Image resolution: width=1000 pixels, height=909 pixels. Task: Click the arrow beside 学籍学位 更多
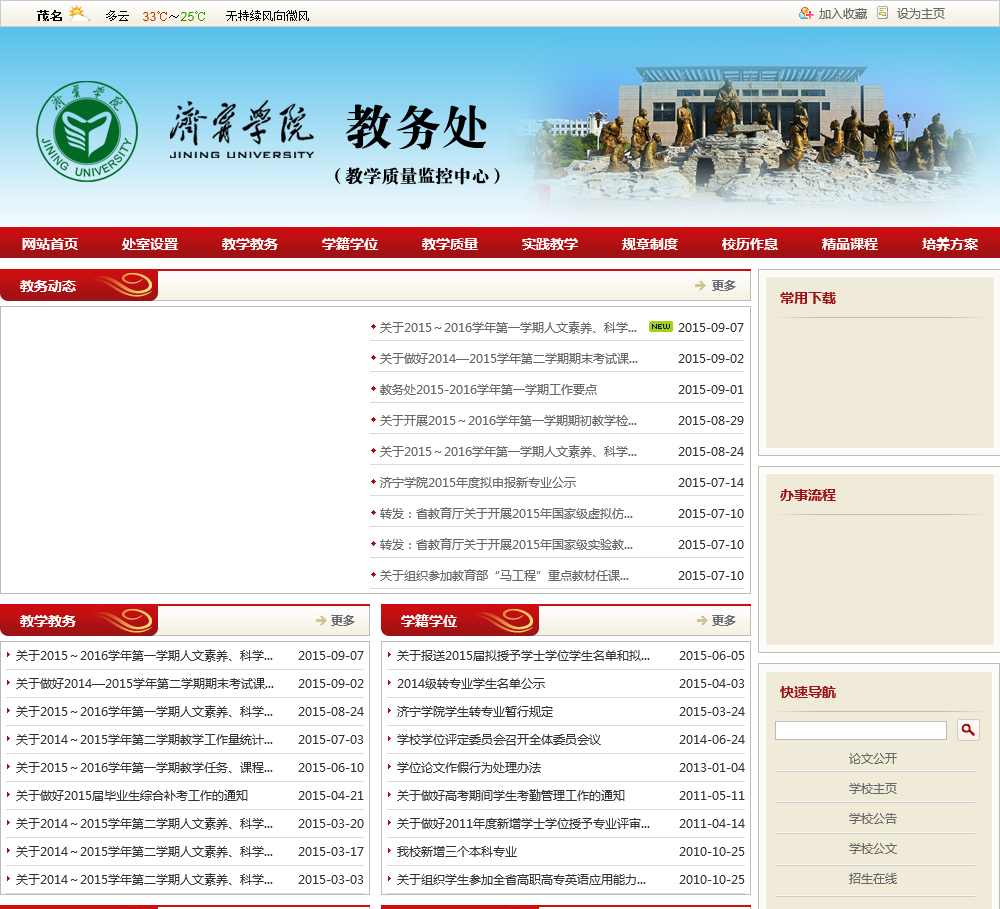coord(702,621)
